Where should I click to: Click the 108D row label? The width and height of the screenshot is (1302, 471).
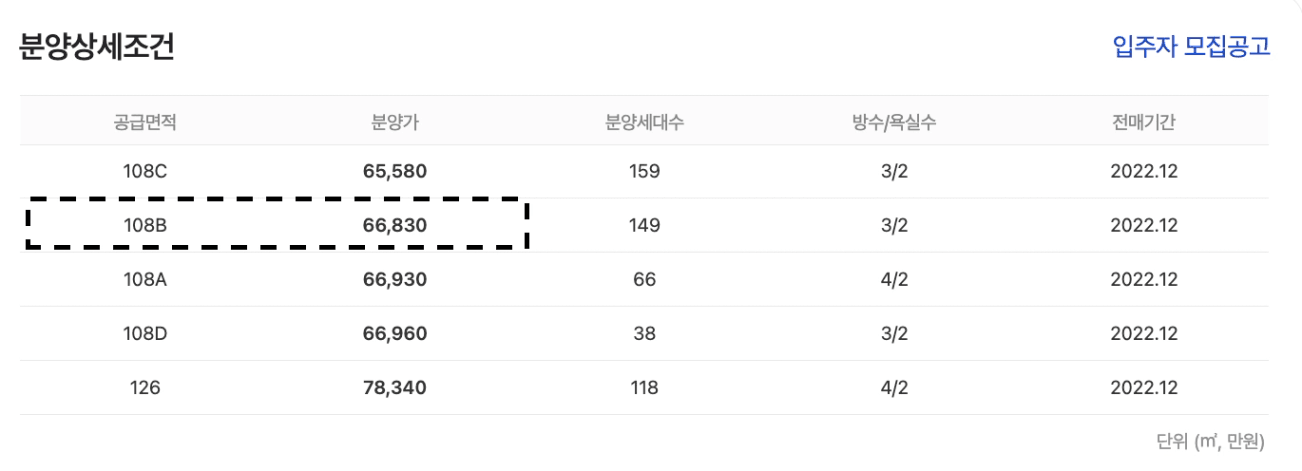(145, 333)
